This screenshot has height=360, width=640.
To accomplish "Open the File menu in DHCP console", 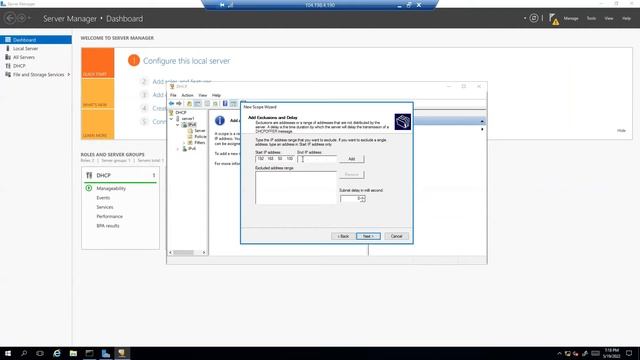I will pyautogui.click(x=173, y=95).
